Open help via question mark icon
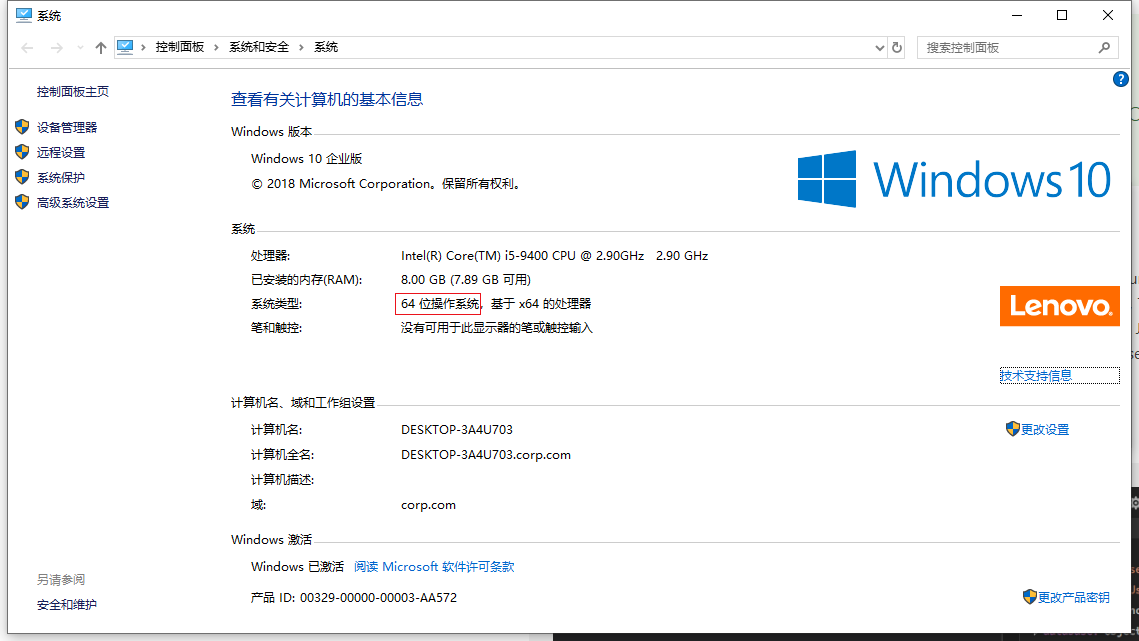1139x641 pixels. click(1120, 79)
